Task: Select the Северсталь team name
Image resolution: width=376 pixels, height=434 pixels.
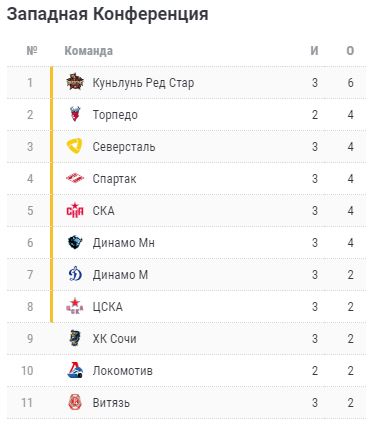Action: [x=124, y=147]
